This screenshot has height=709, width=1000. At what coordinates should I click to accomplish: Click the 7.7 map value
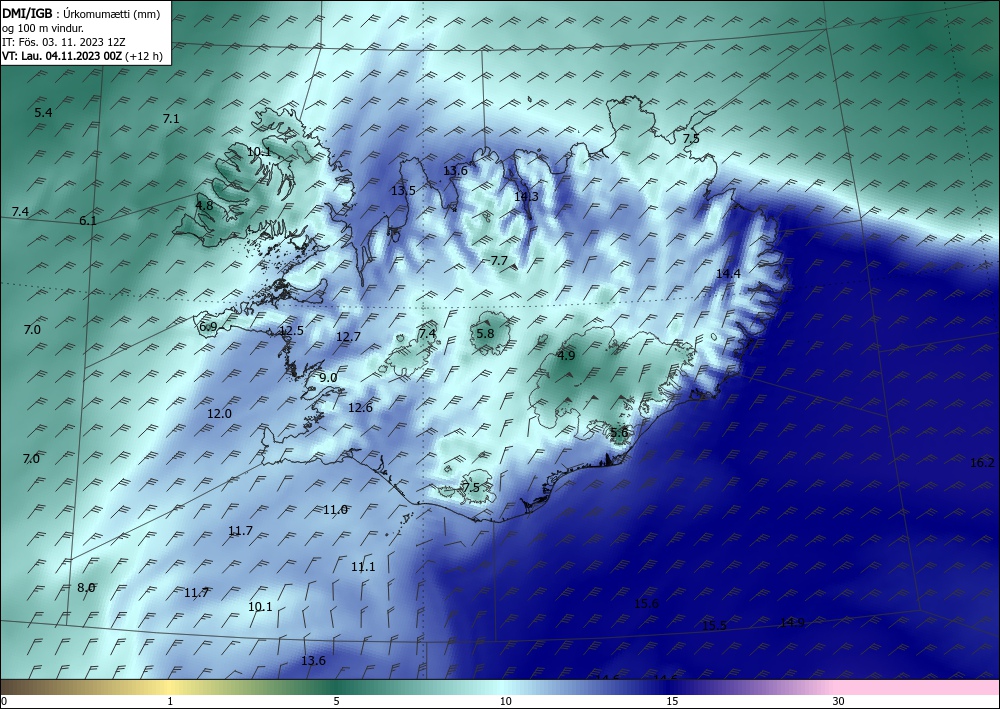coord(499,260)
